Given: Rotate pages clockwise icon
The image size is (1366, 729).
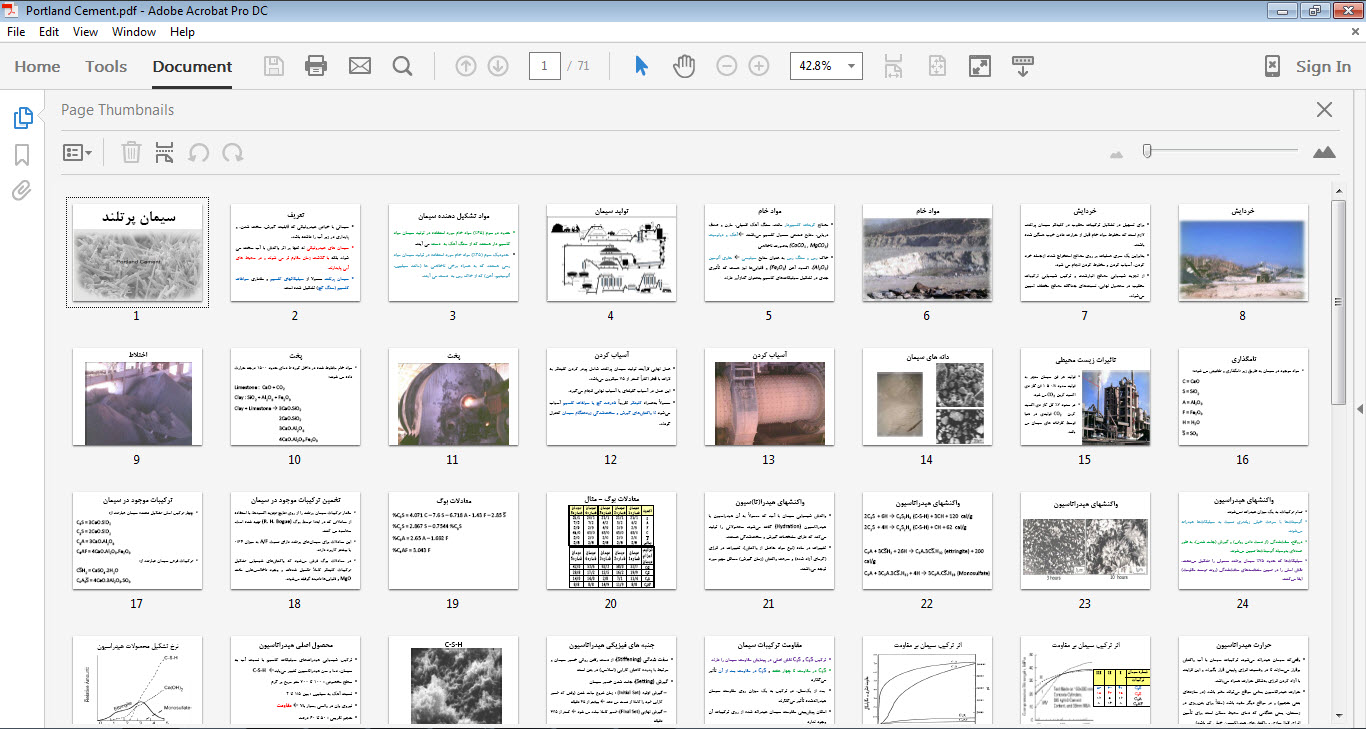Looking at the screenshot, I should (x=233, y=152).
